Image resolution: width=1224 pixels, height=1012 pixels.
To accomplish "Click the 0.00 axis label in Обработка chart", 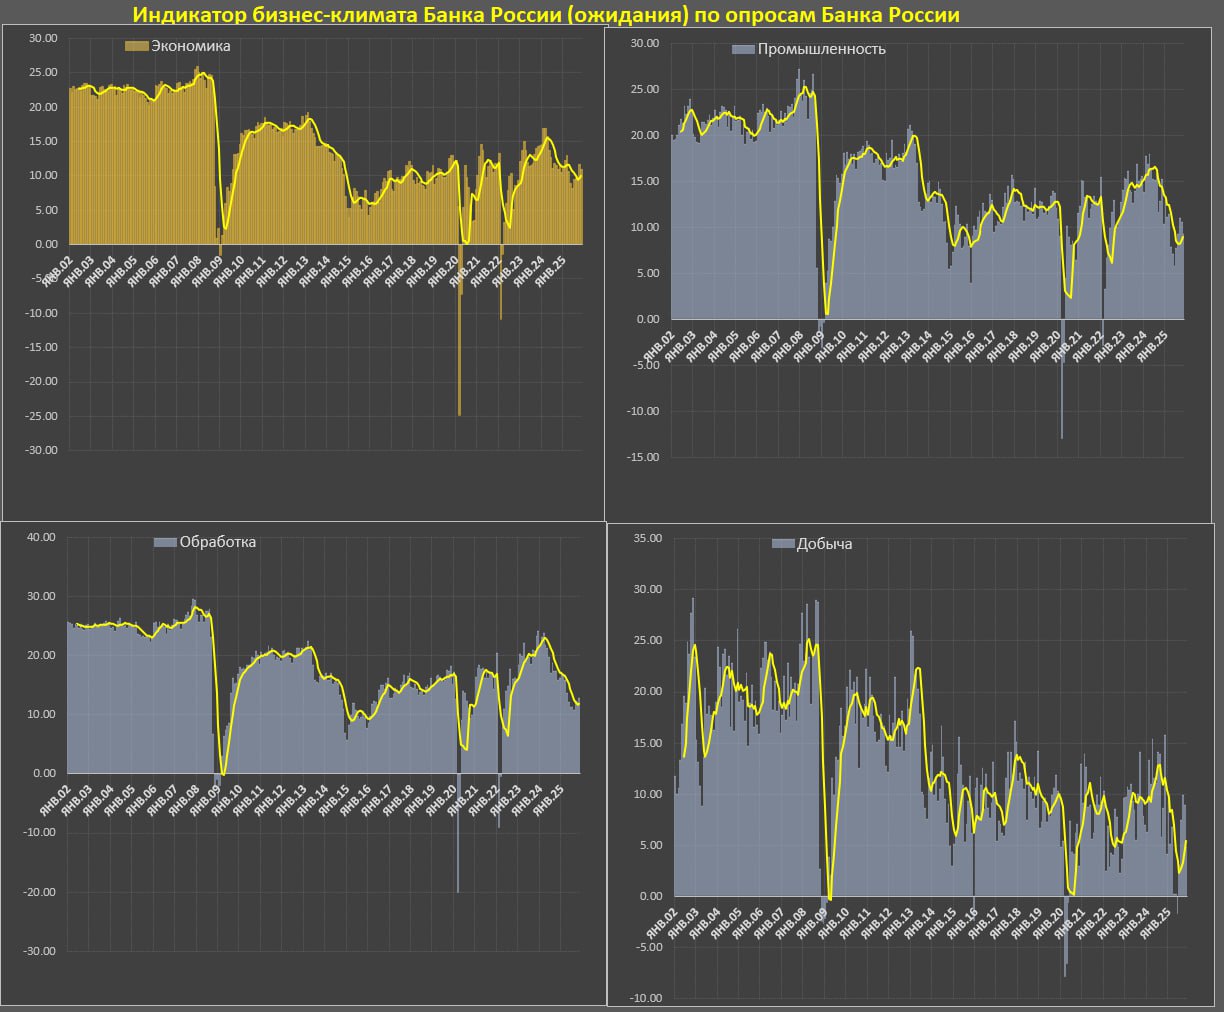I will tap(44, 773).
